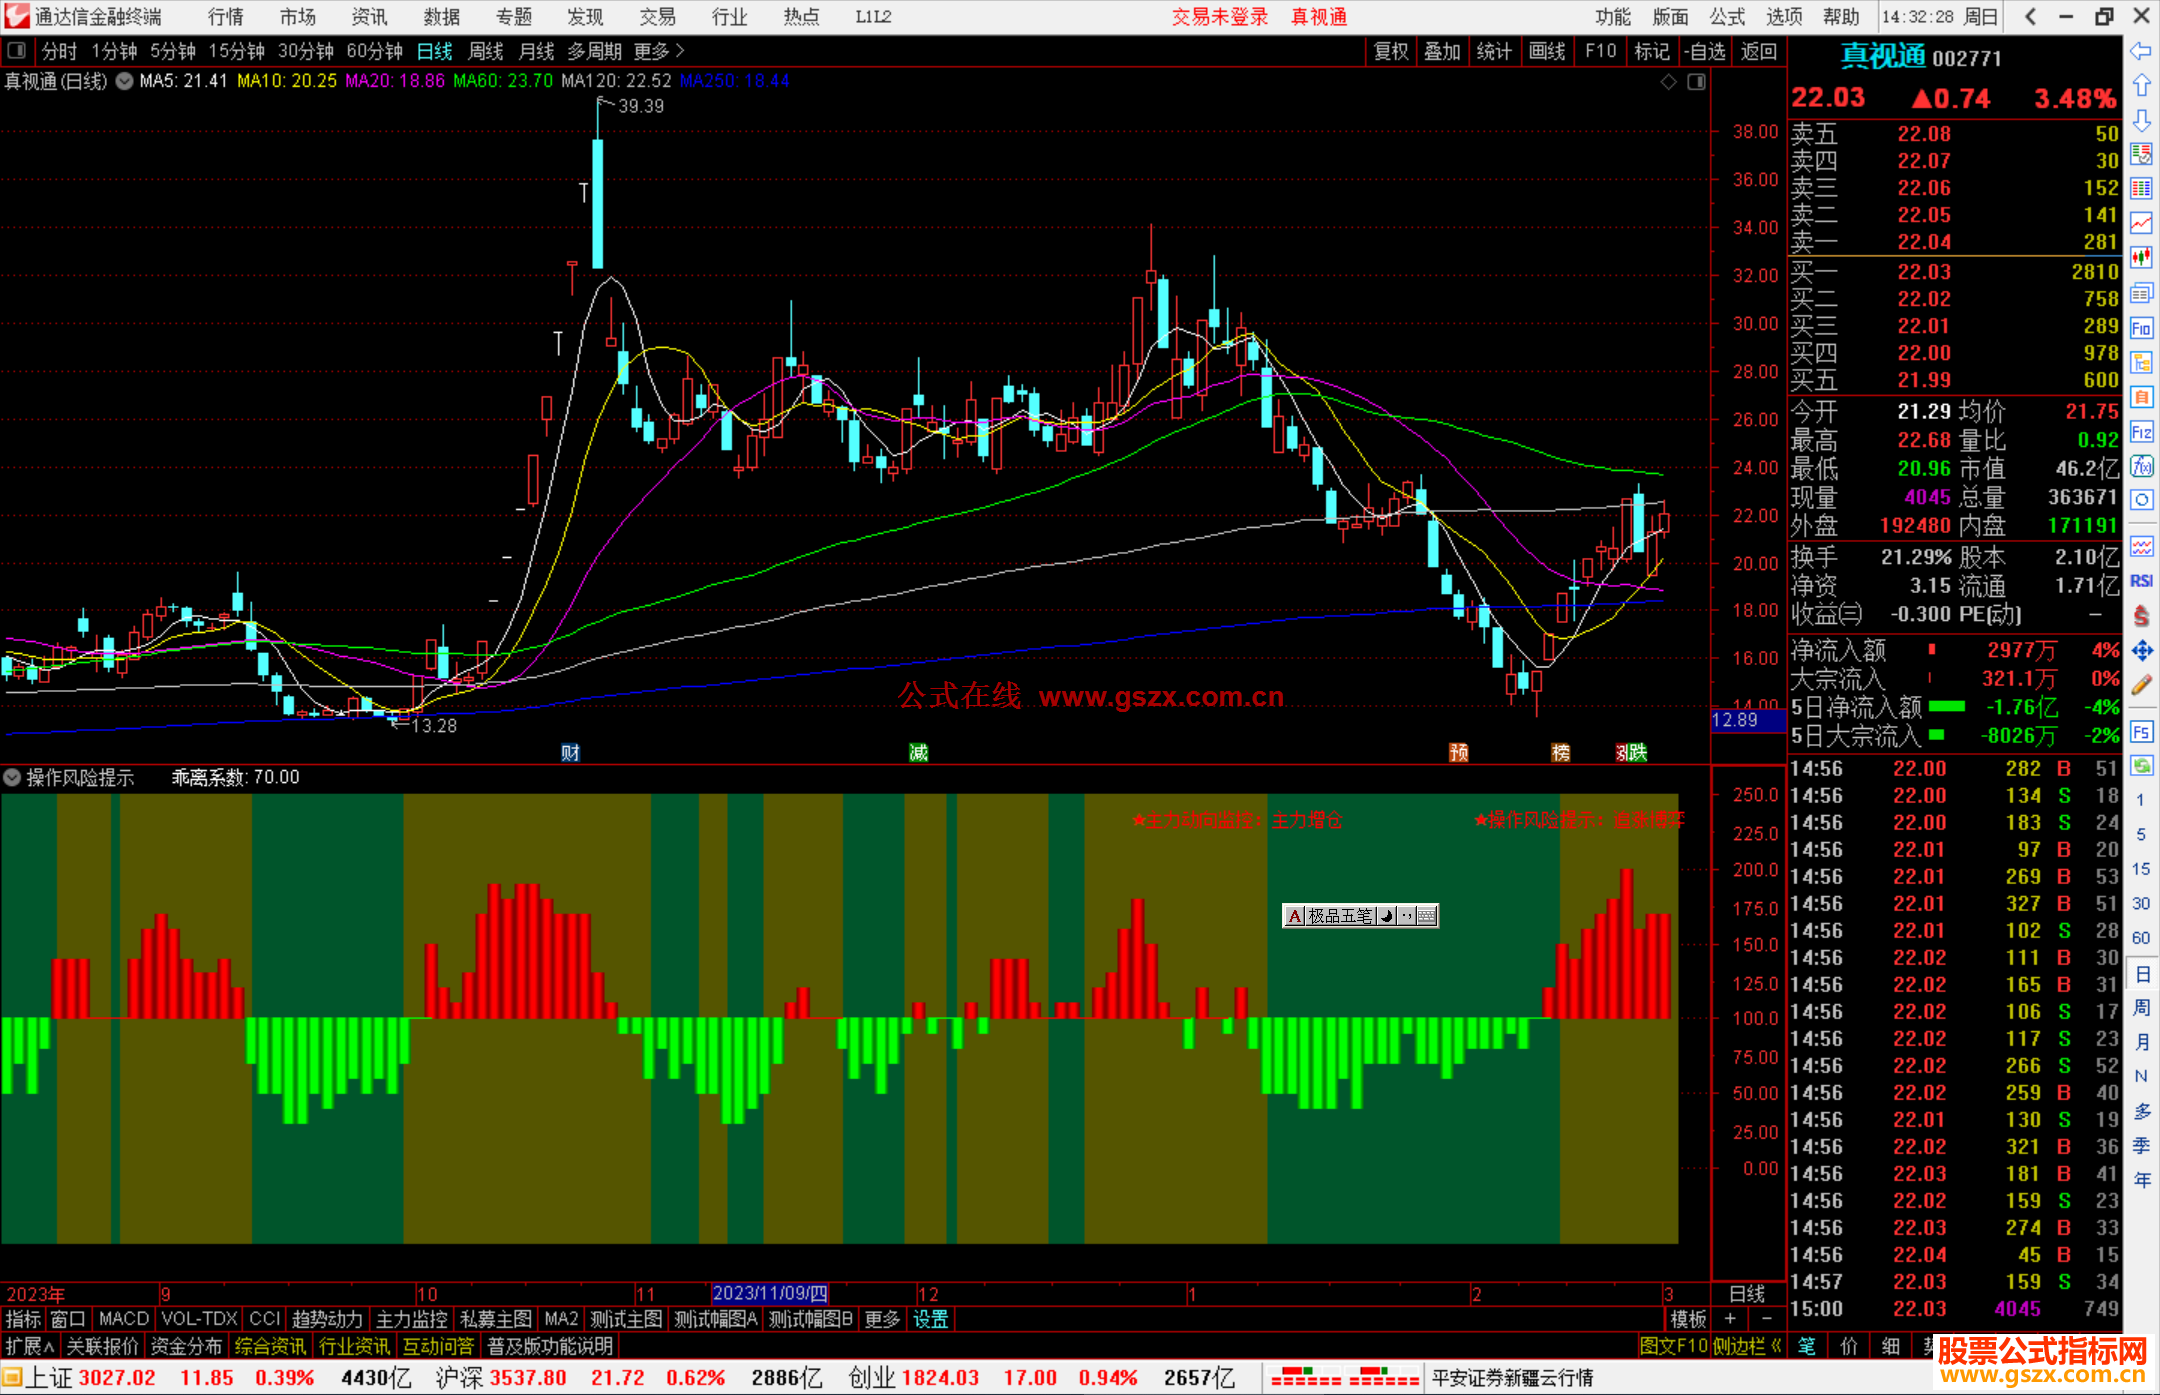Switch to the MACD indicator tab
This screenshot has width=2160, height=1395.
124,1319
